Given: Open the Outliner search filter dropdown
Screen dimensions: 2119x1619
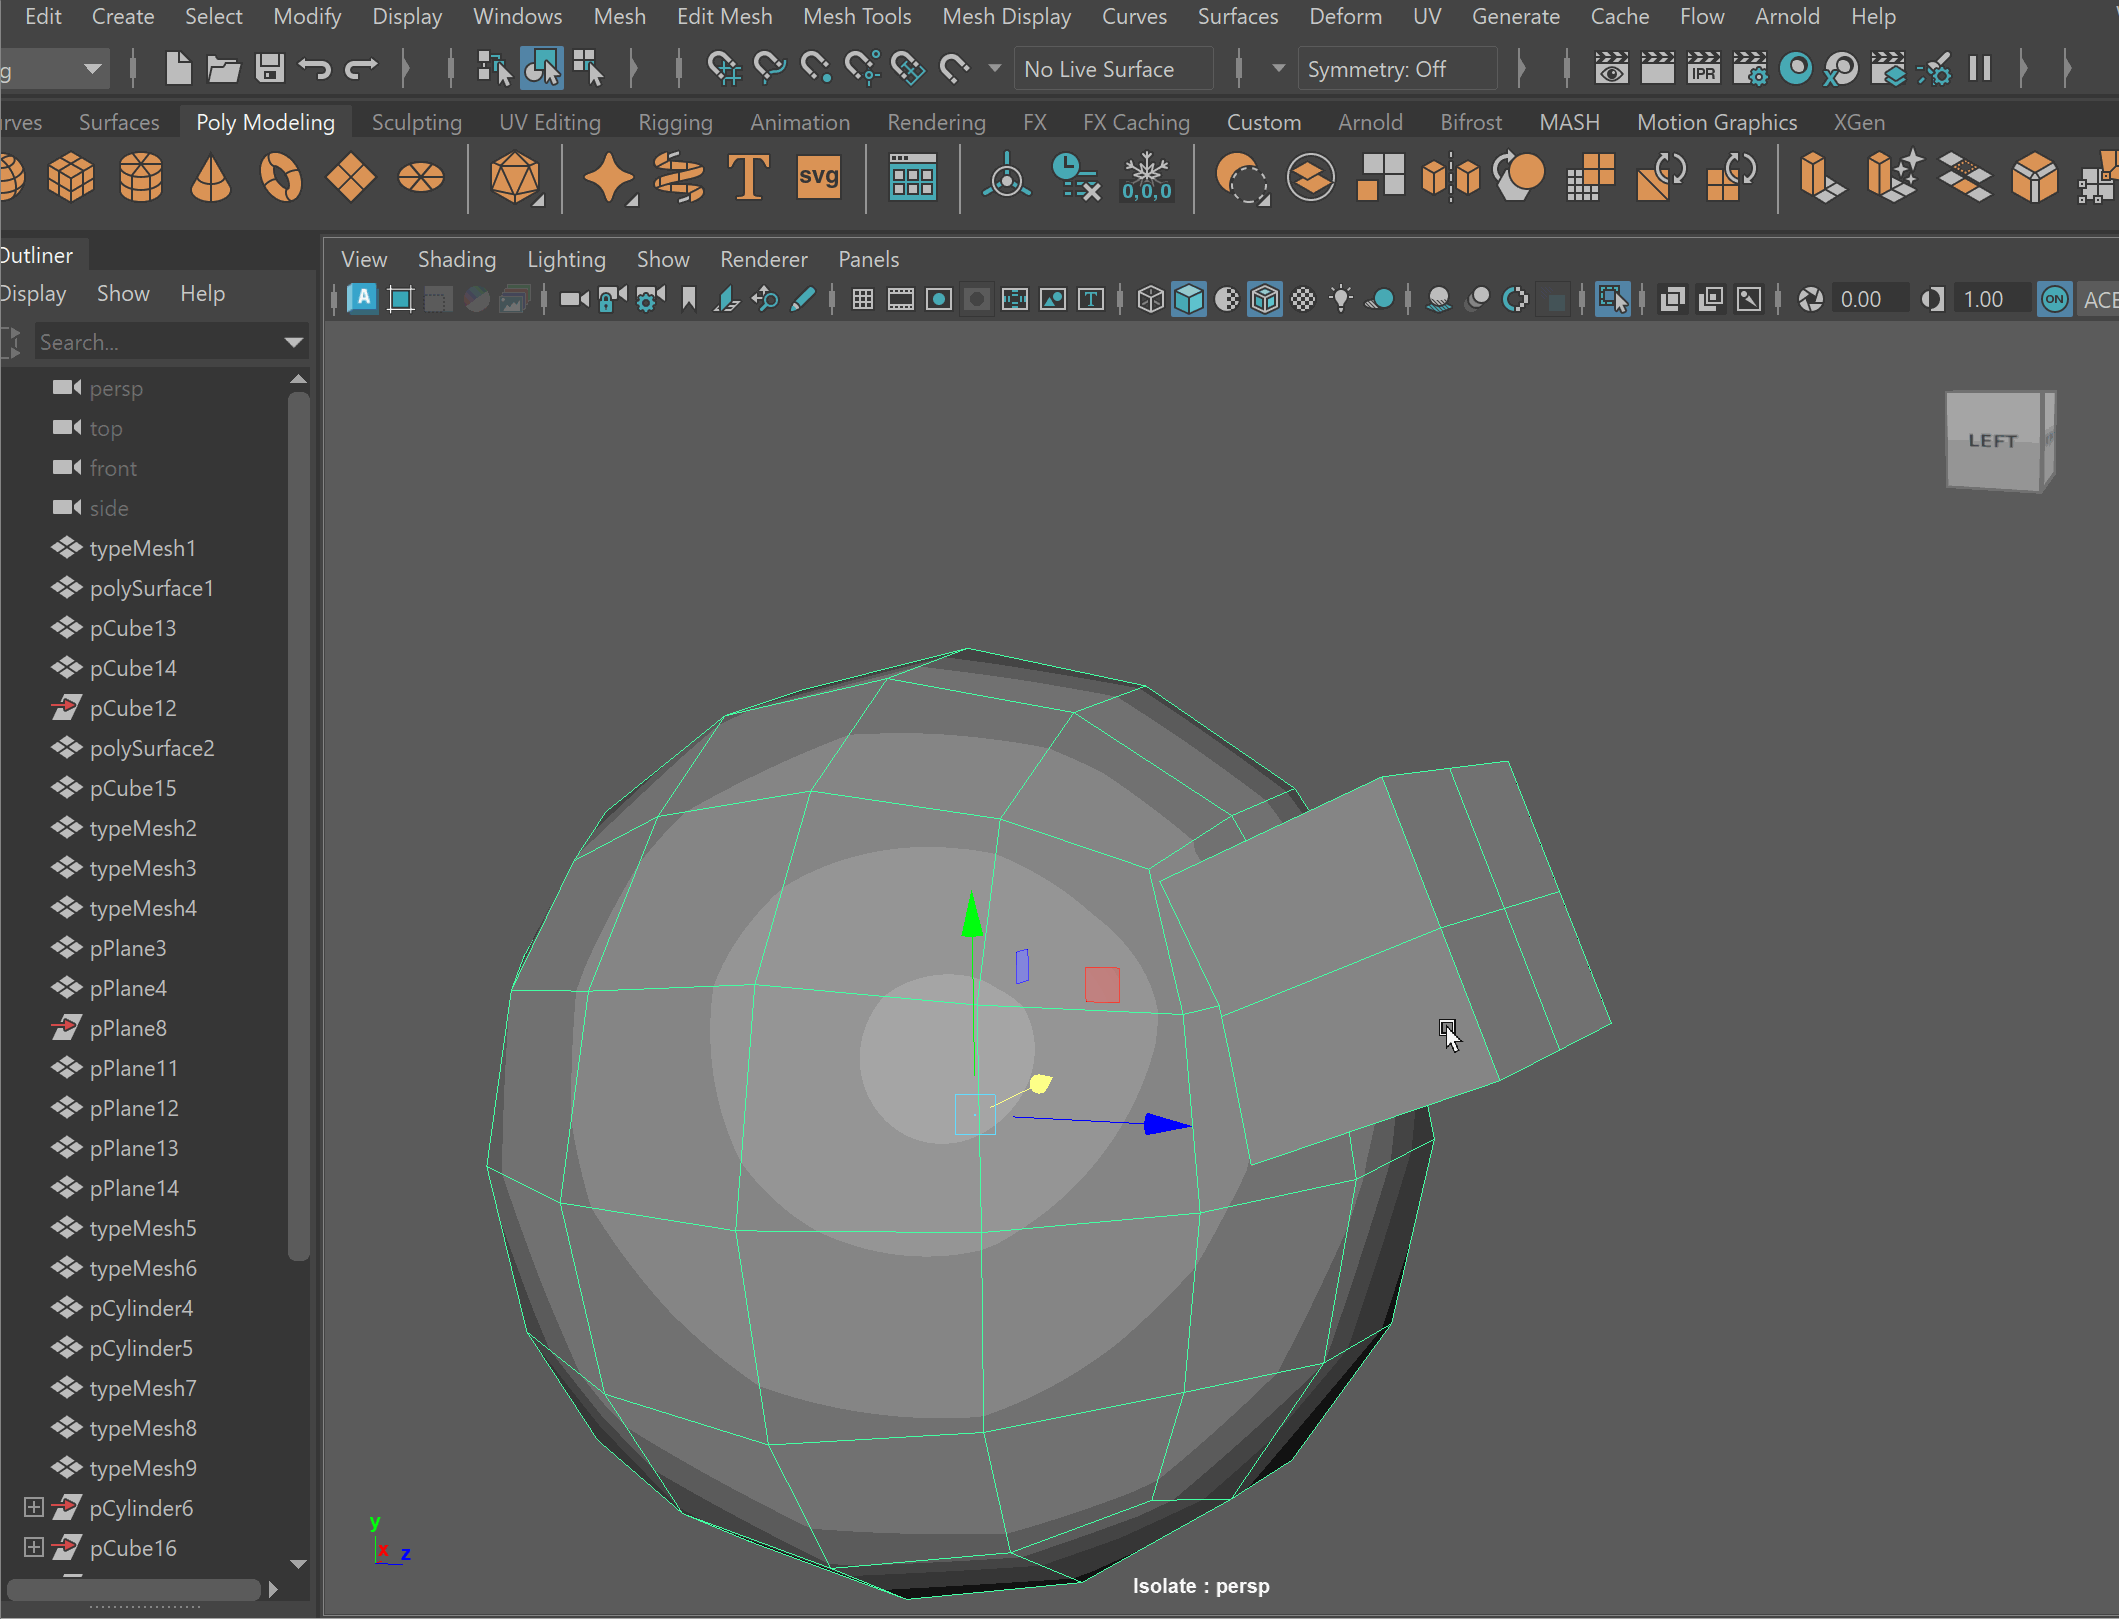Looking at the screenshot, I should coord(293,343).
